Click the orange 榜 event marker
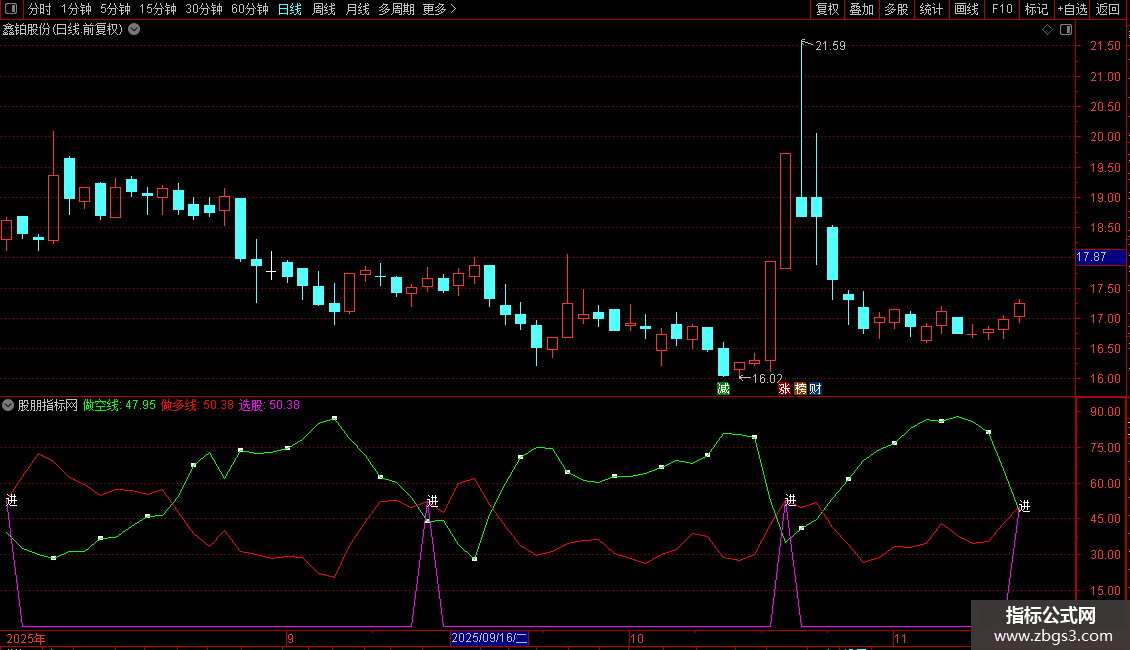 pos(800,389)
